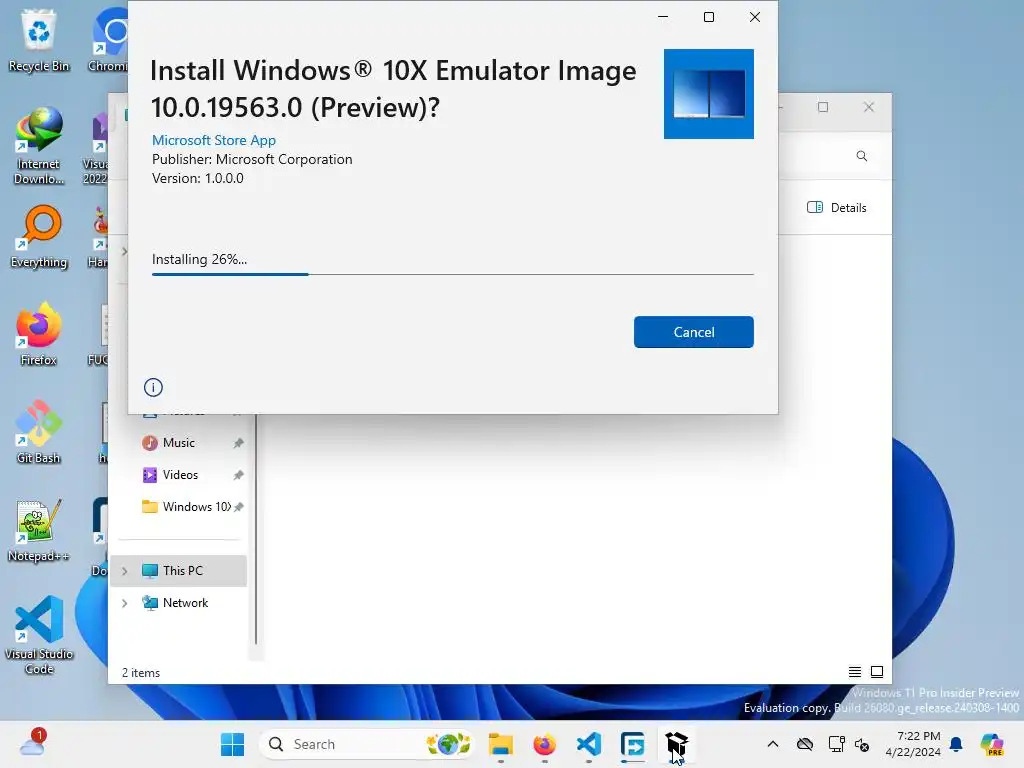Click the text "Publisher: Microsoft Corporation"
The height and width of the screenshot is (768, 1024).
252,159
